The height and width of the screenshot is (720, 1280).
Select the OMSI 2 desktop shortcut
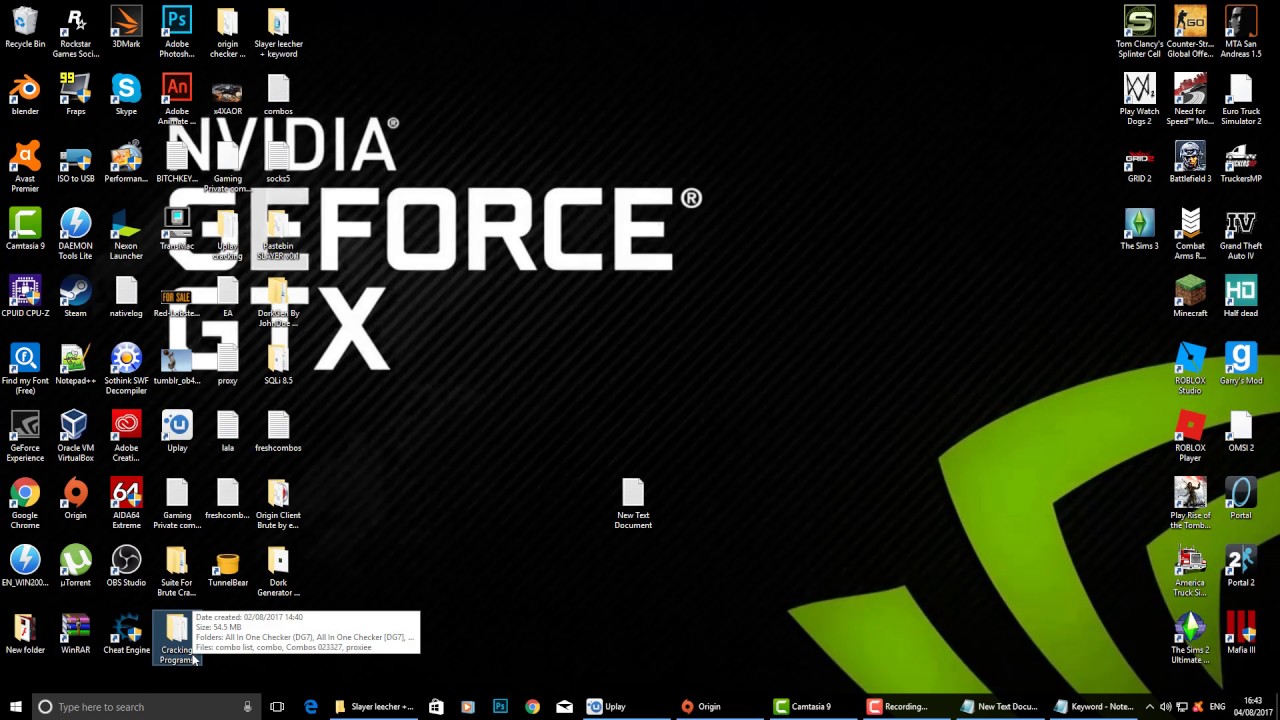point(1241,432)
